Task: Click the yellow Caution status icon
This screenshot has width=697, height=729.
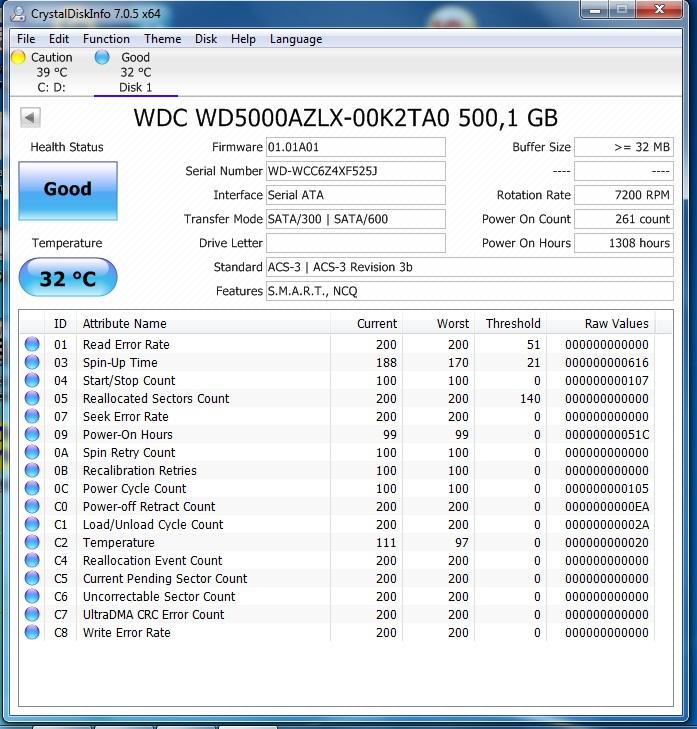Action: (x=18, y=57)
